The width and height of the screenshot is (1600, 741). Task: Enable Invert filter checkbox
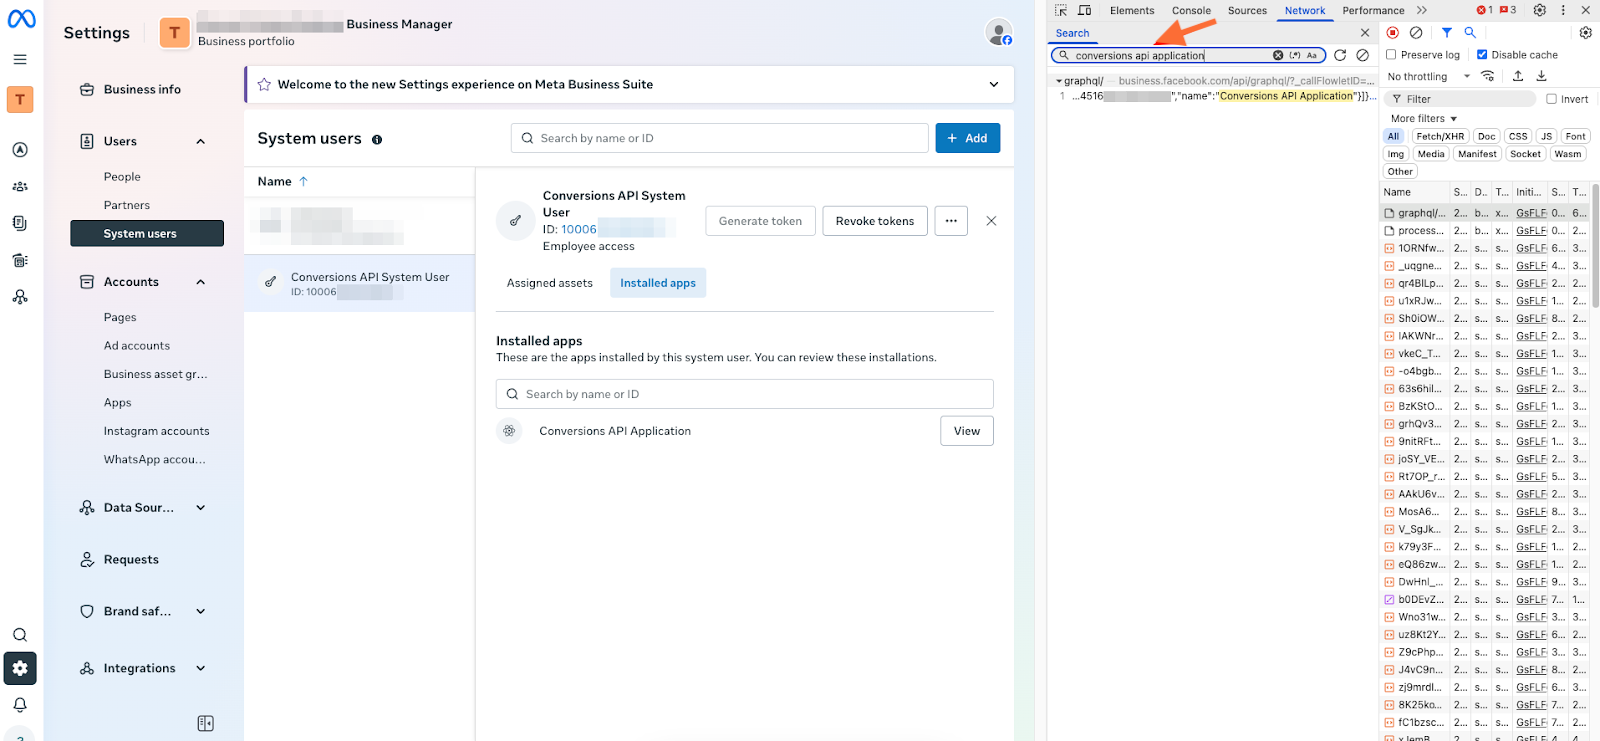(x=1551, y=99)
